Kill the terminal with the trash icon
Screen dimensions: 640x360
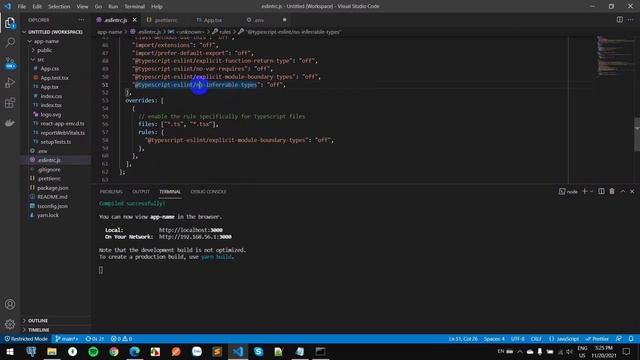click(612, 191)
